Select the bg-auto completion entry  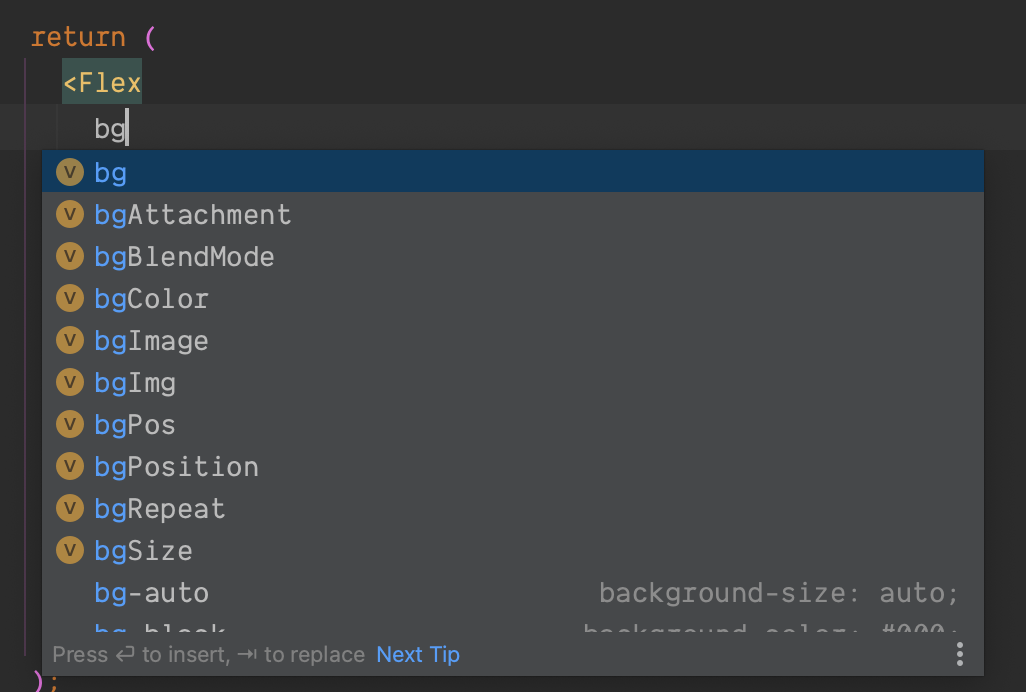(x=151, y=592)
